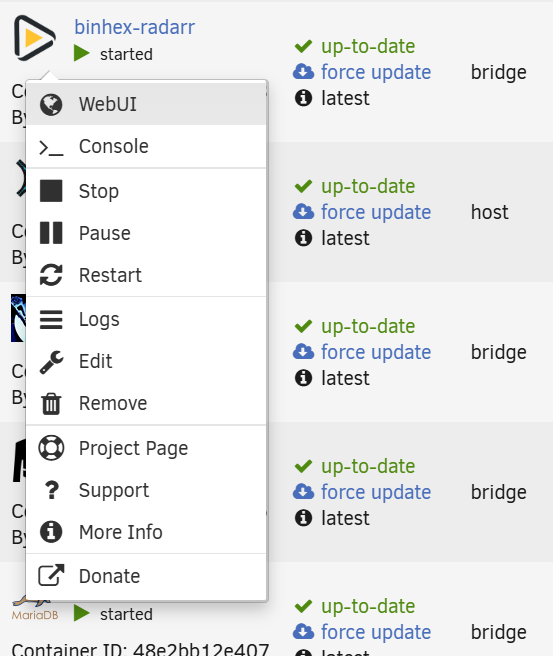
Task: Click the globe icon next to WebUI
Action: point(51,104)
